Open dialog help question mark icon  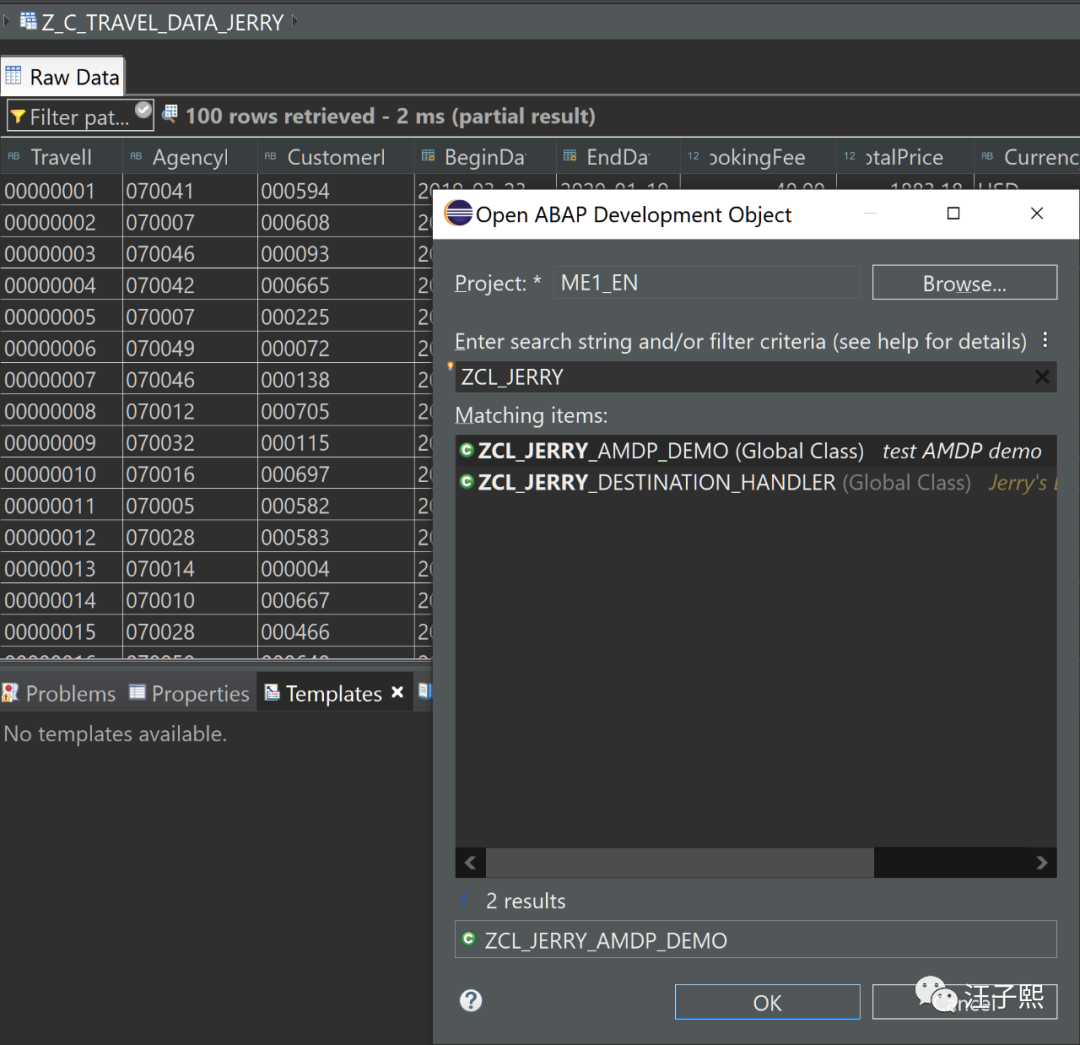click(471, 1000)
